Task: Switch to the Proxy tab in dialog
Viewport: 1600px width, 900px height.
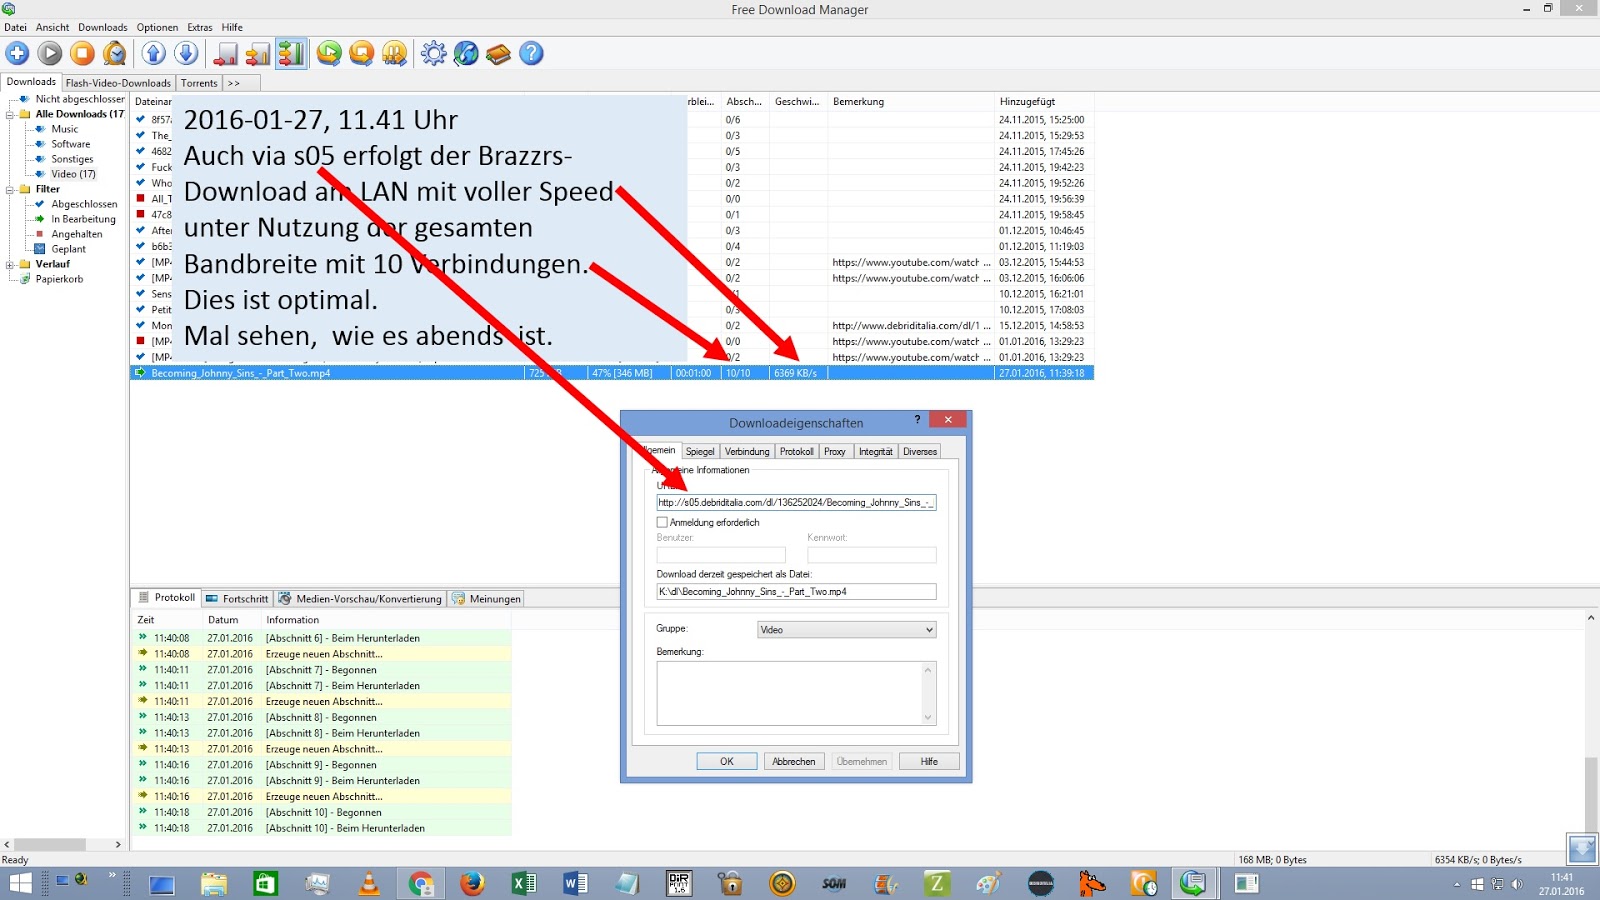Action: point(835,452)
